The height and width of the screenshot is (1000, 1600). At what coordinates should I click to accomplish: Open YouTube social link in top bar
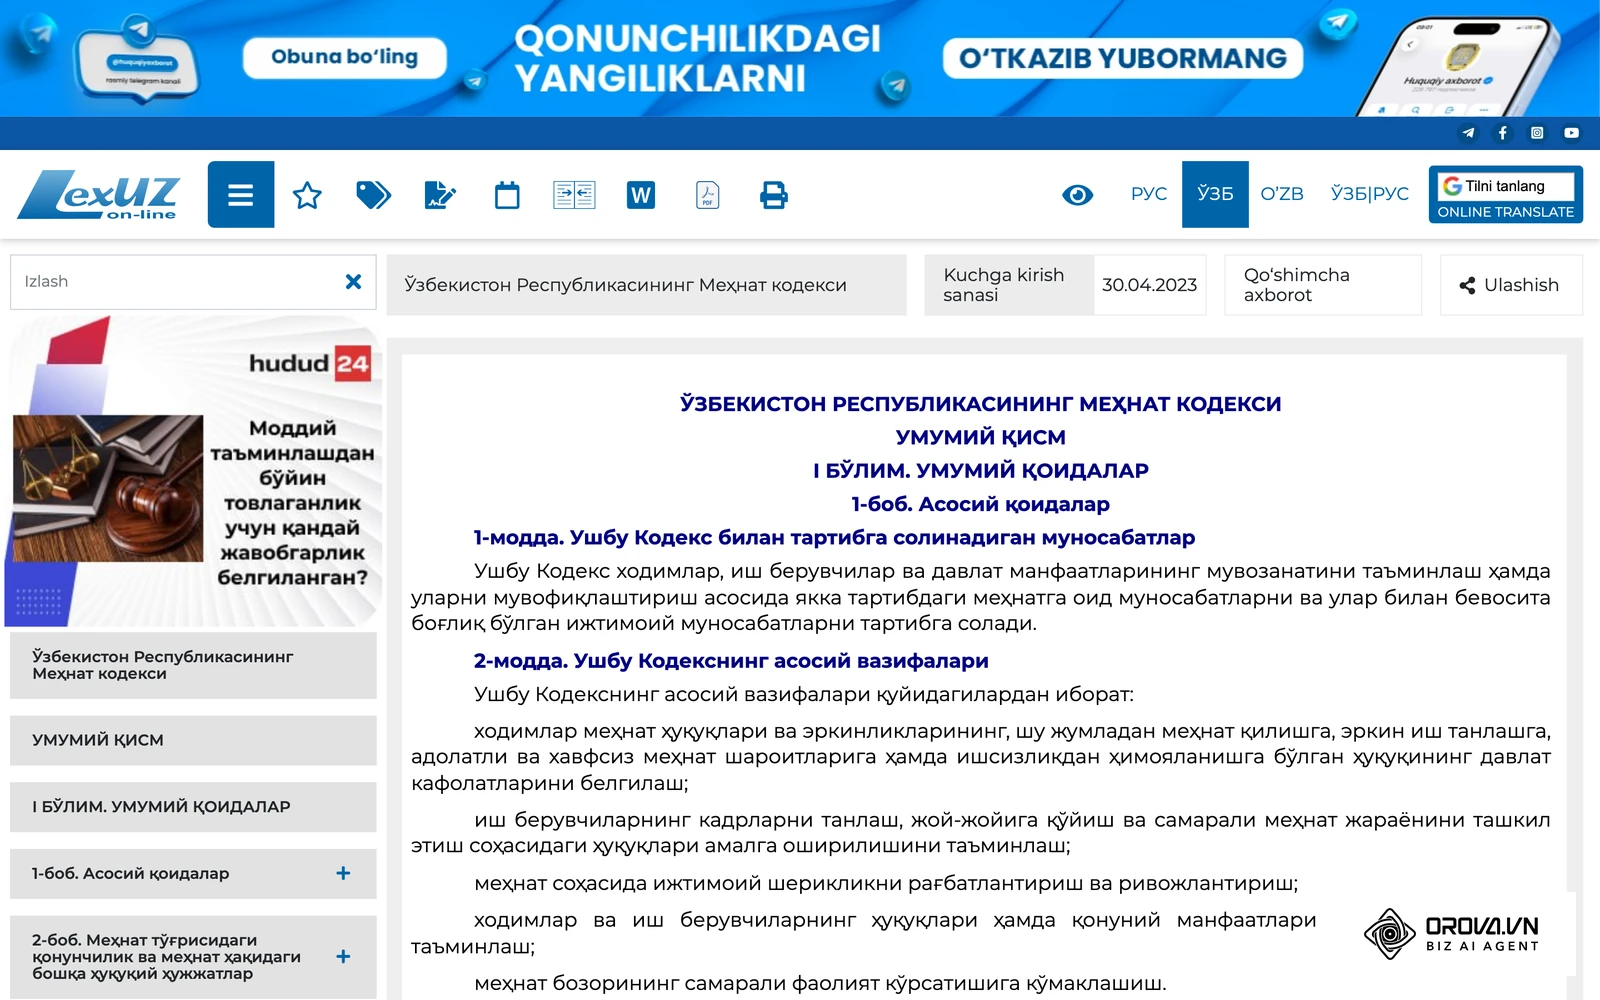click(1572, 133)
